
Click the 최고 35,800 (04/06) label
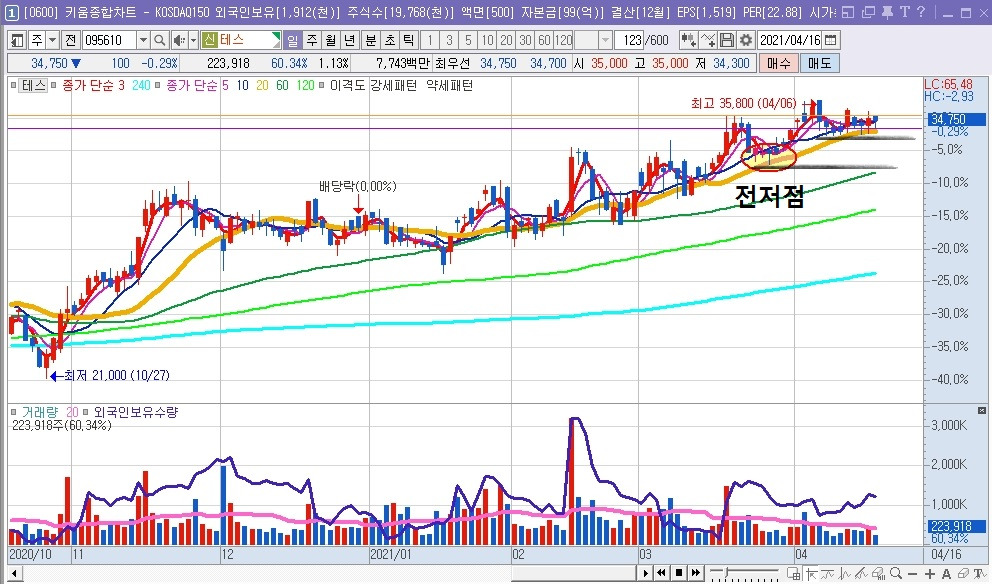tap(743, 103)
